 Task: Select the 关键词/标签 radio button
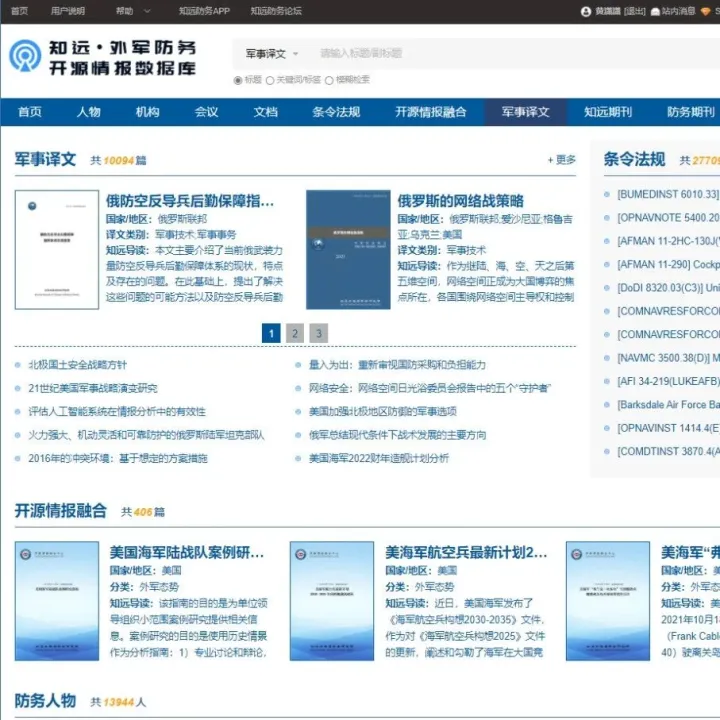click(x=270, y=80)
